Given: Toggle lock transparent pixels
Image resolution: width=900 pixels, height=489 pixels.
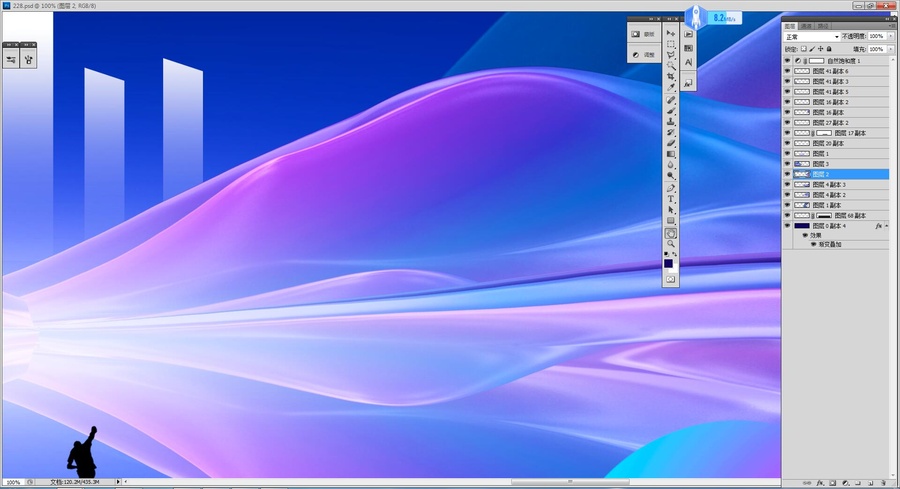Looking at the screenshot, I should (x=804, y=49).
